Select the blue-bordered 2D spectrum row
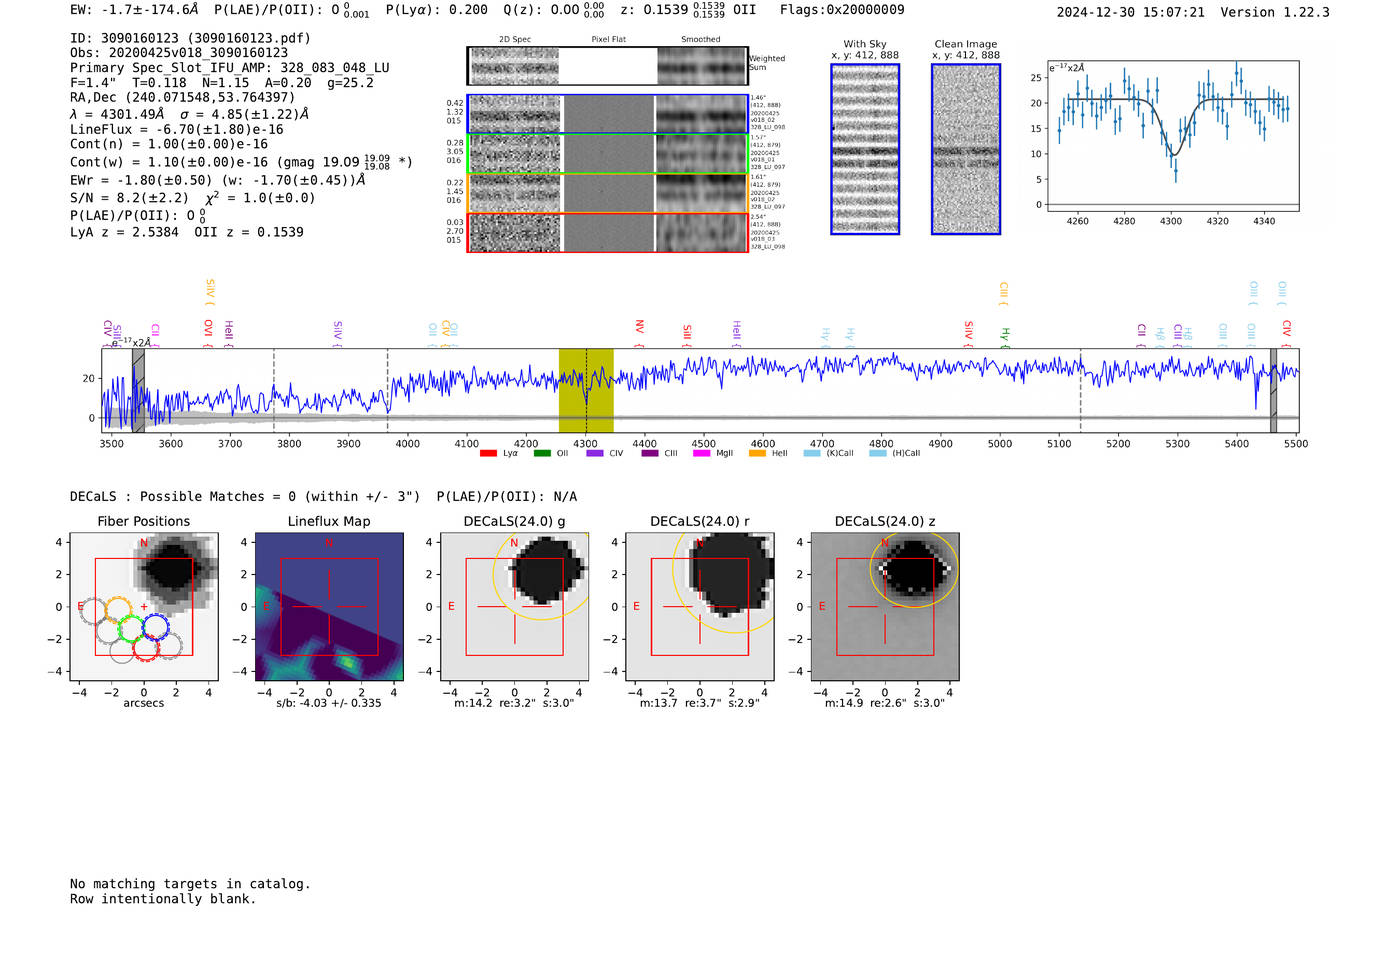Viewport: 1400px width, 953px height. point(607,114)
